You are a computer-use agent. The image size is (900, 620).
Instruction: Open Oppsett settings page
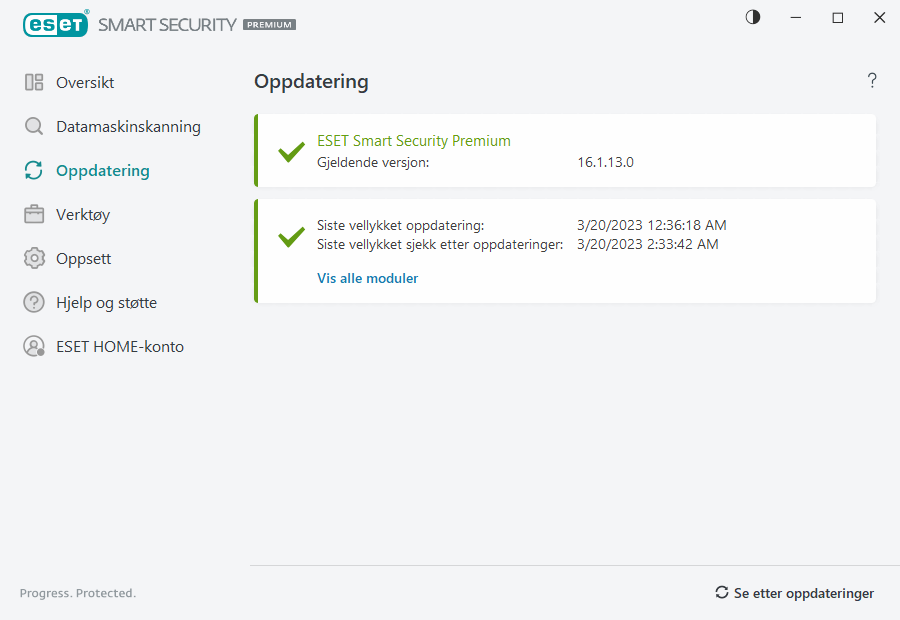83,259
